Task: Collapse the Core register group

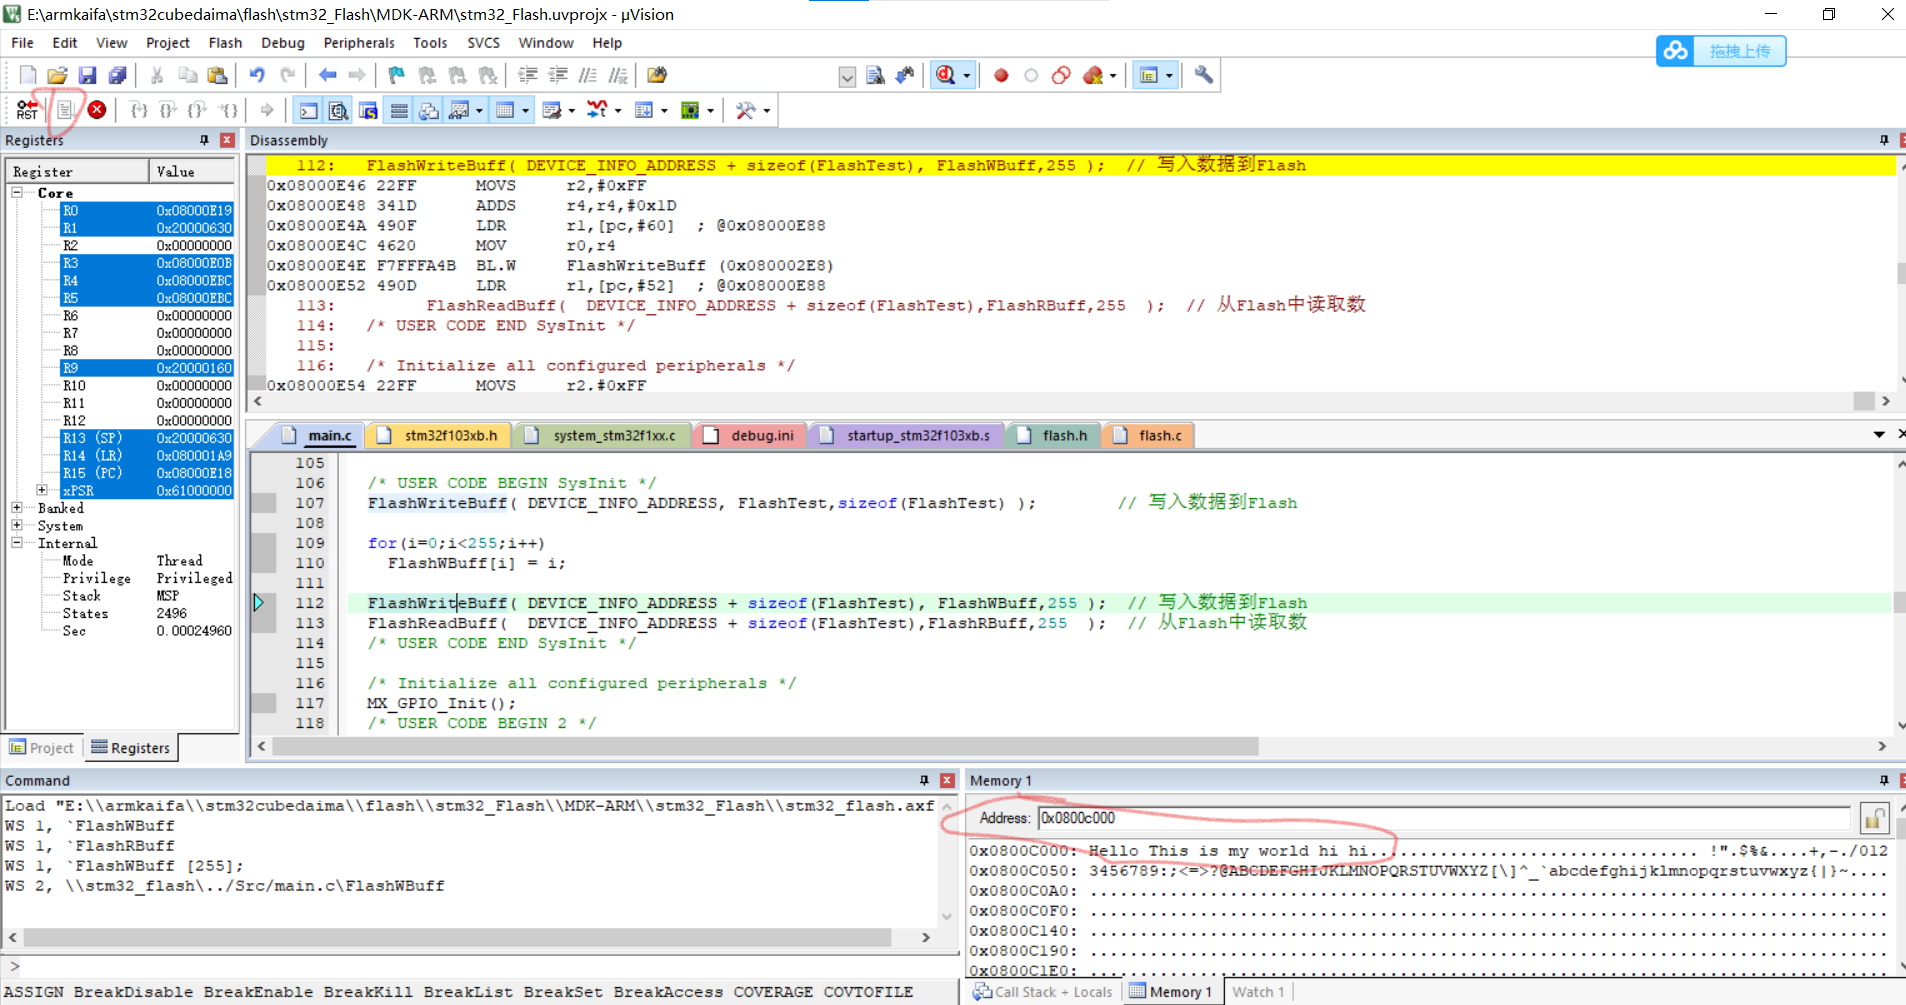Action: pos(17,192)
